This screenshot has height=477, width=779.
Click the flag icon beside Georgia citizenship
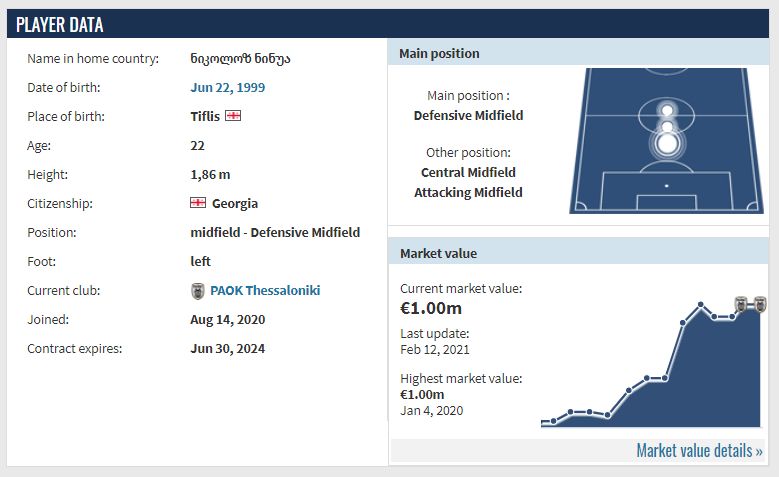tap(198, 203)
